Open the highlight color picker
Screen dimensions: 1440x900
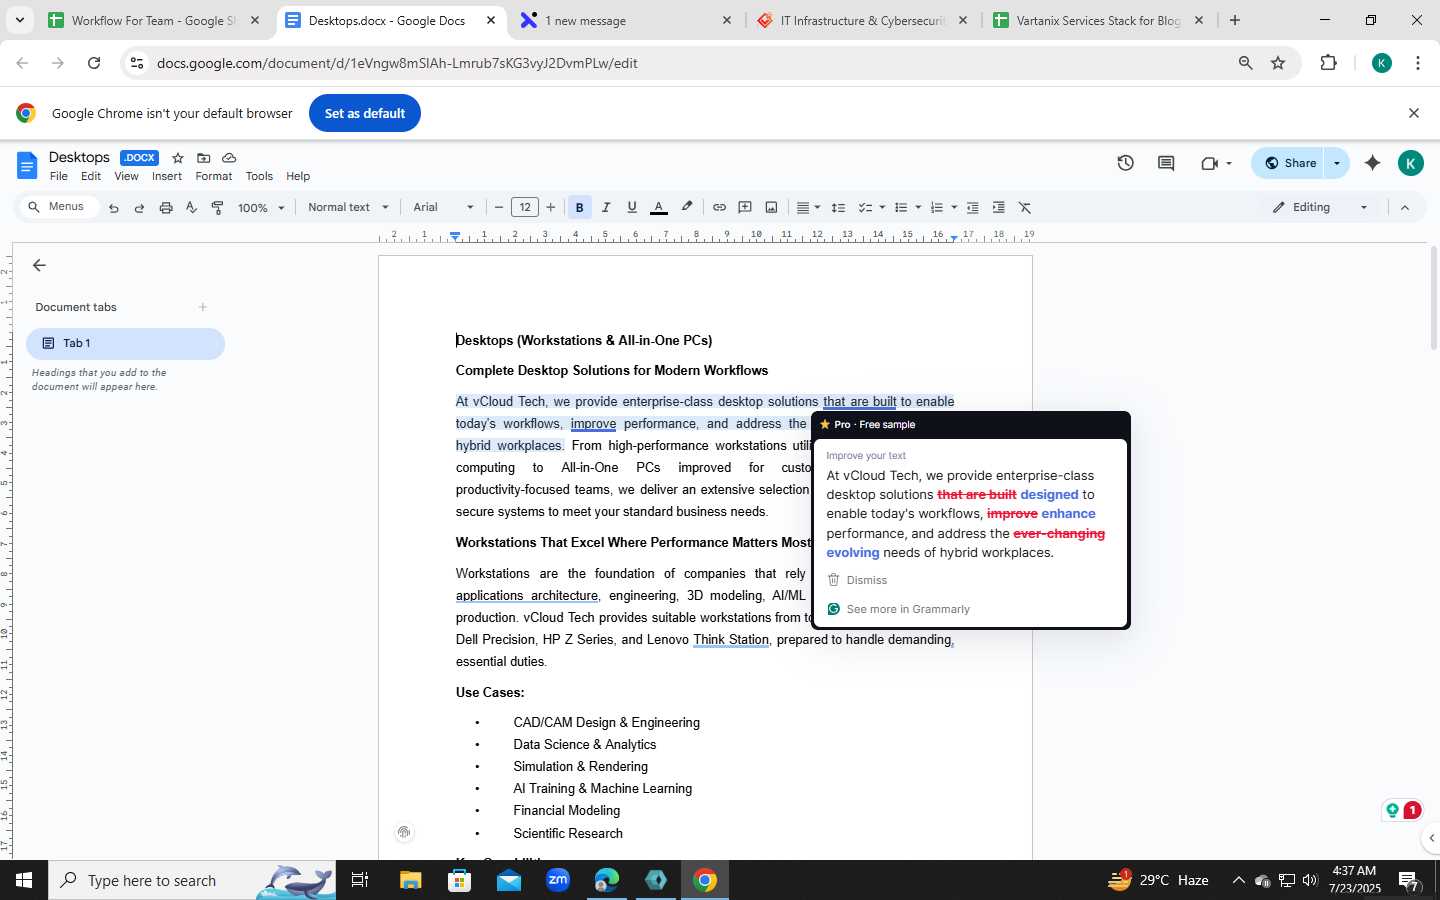pyautogui.click(x=687, y=207)
